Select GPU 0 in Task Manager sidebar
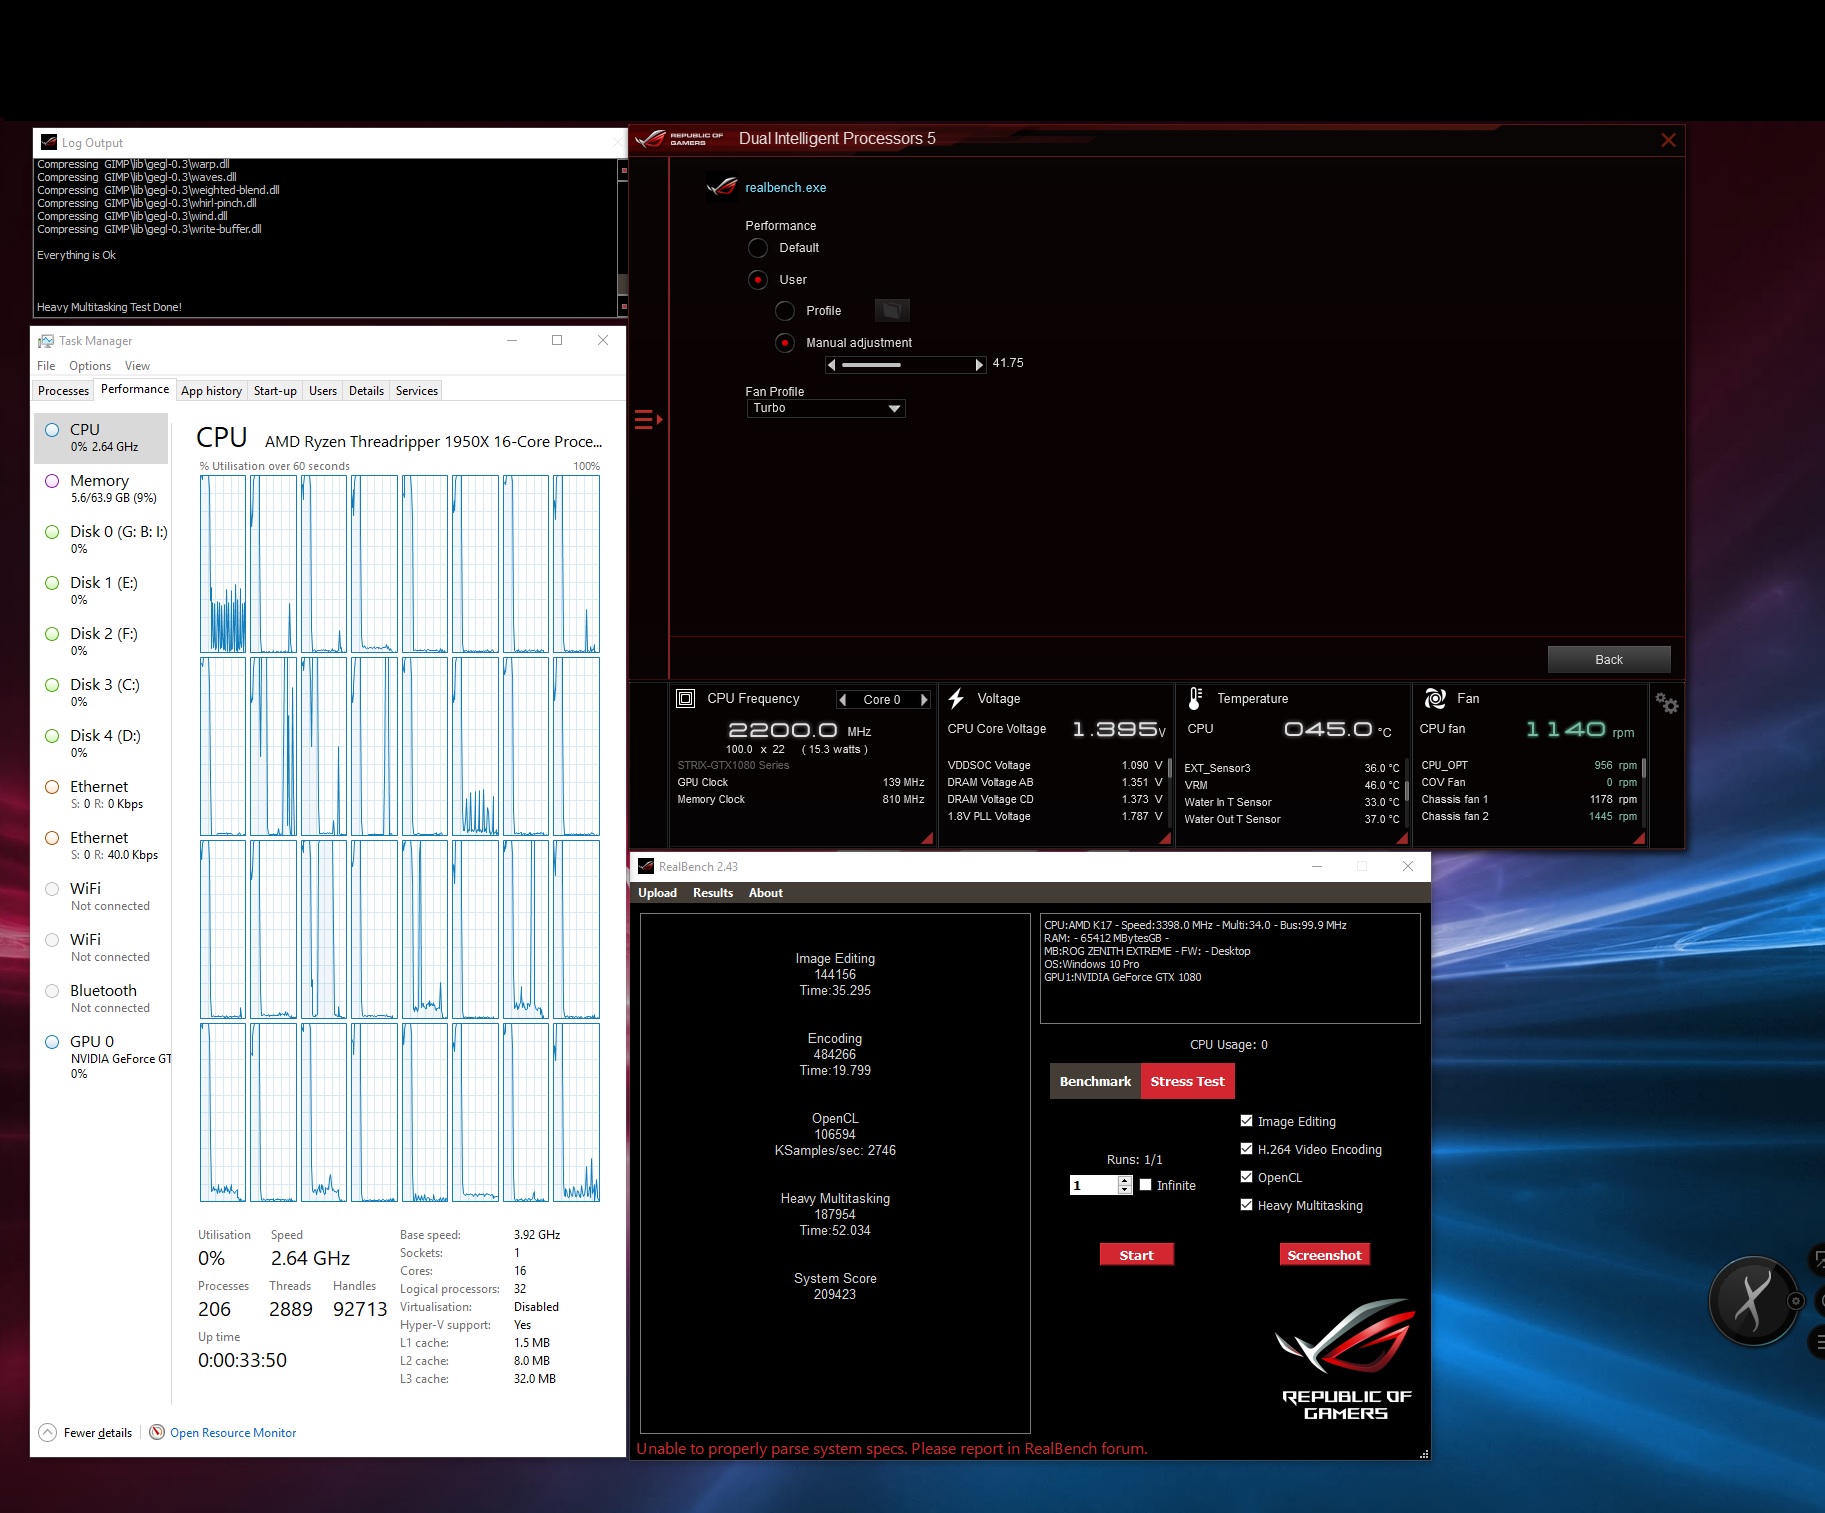The width and height of the screenshot is (1825, 1513). (x=101, y=1056)
